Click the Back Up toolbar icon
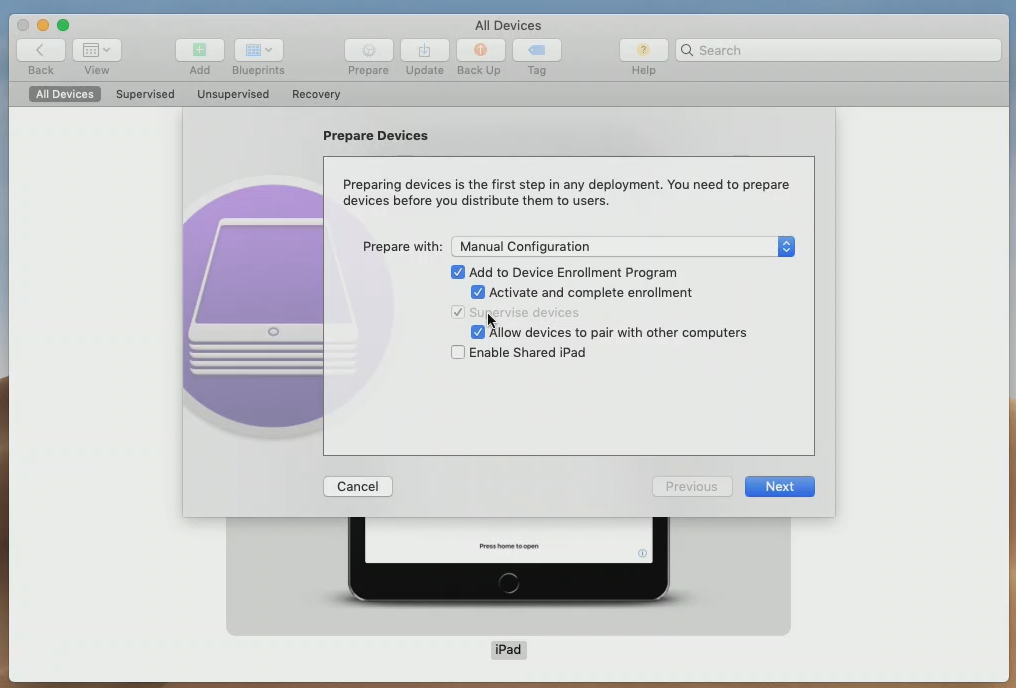 pos(480,50)
